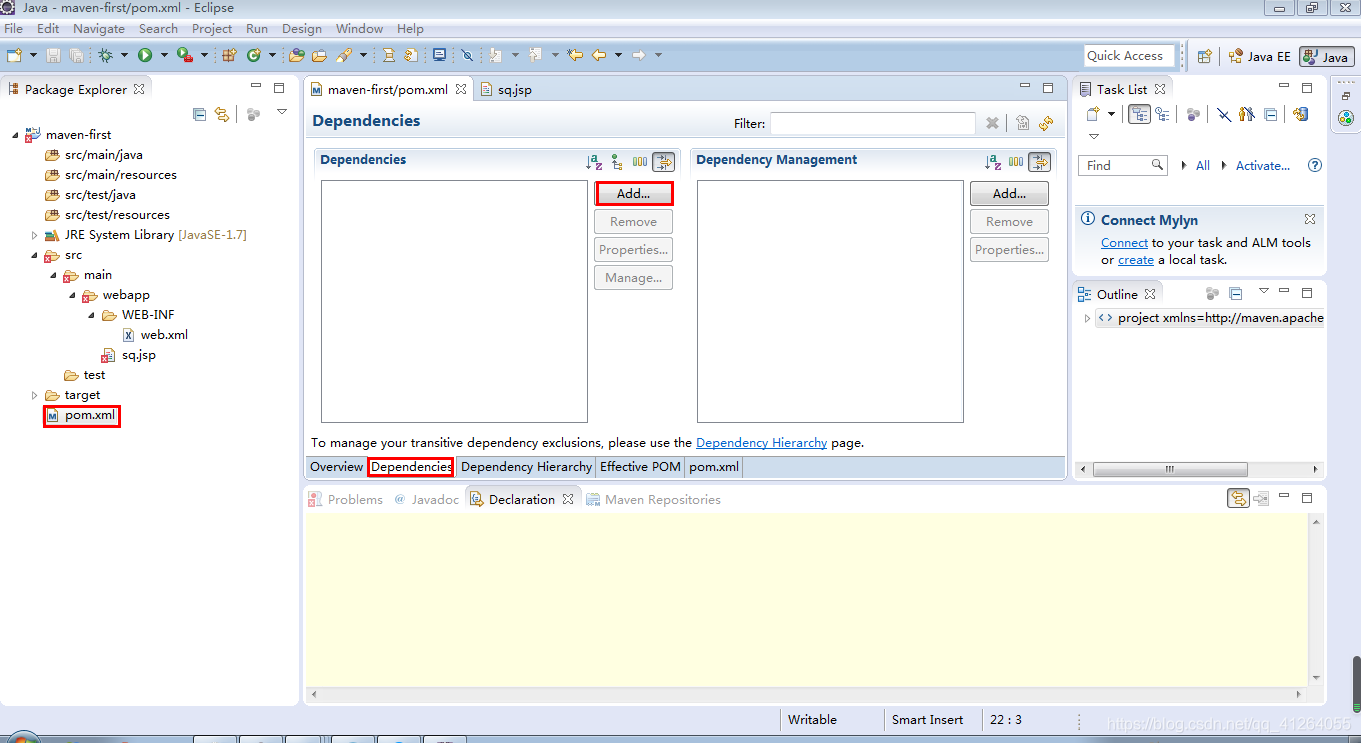This screenshot has height=743, width=1361.
Task: Click the Last Edit Location arrow icon
Action: tap(575, 55)
